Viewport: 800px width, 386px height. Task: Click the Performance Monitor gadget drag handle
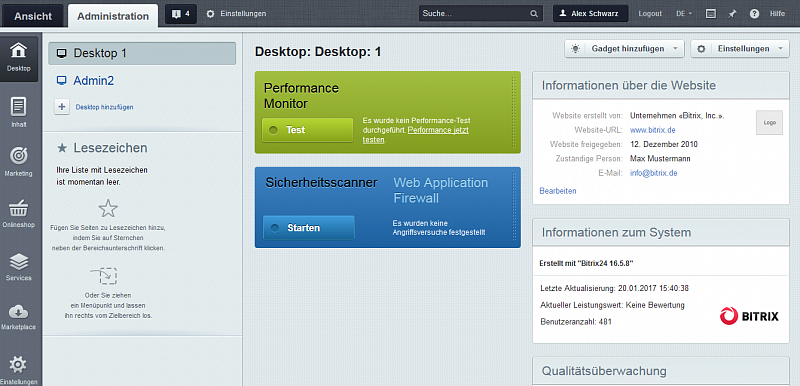point(513,112)
